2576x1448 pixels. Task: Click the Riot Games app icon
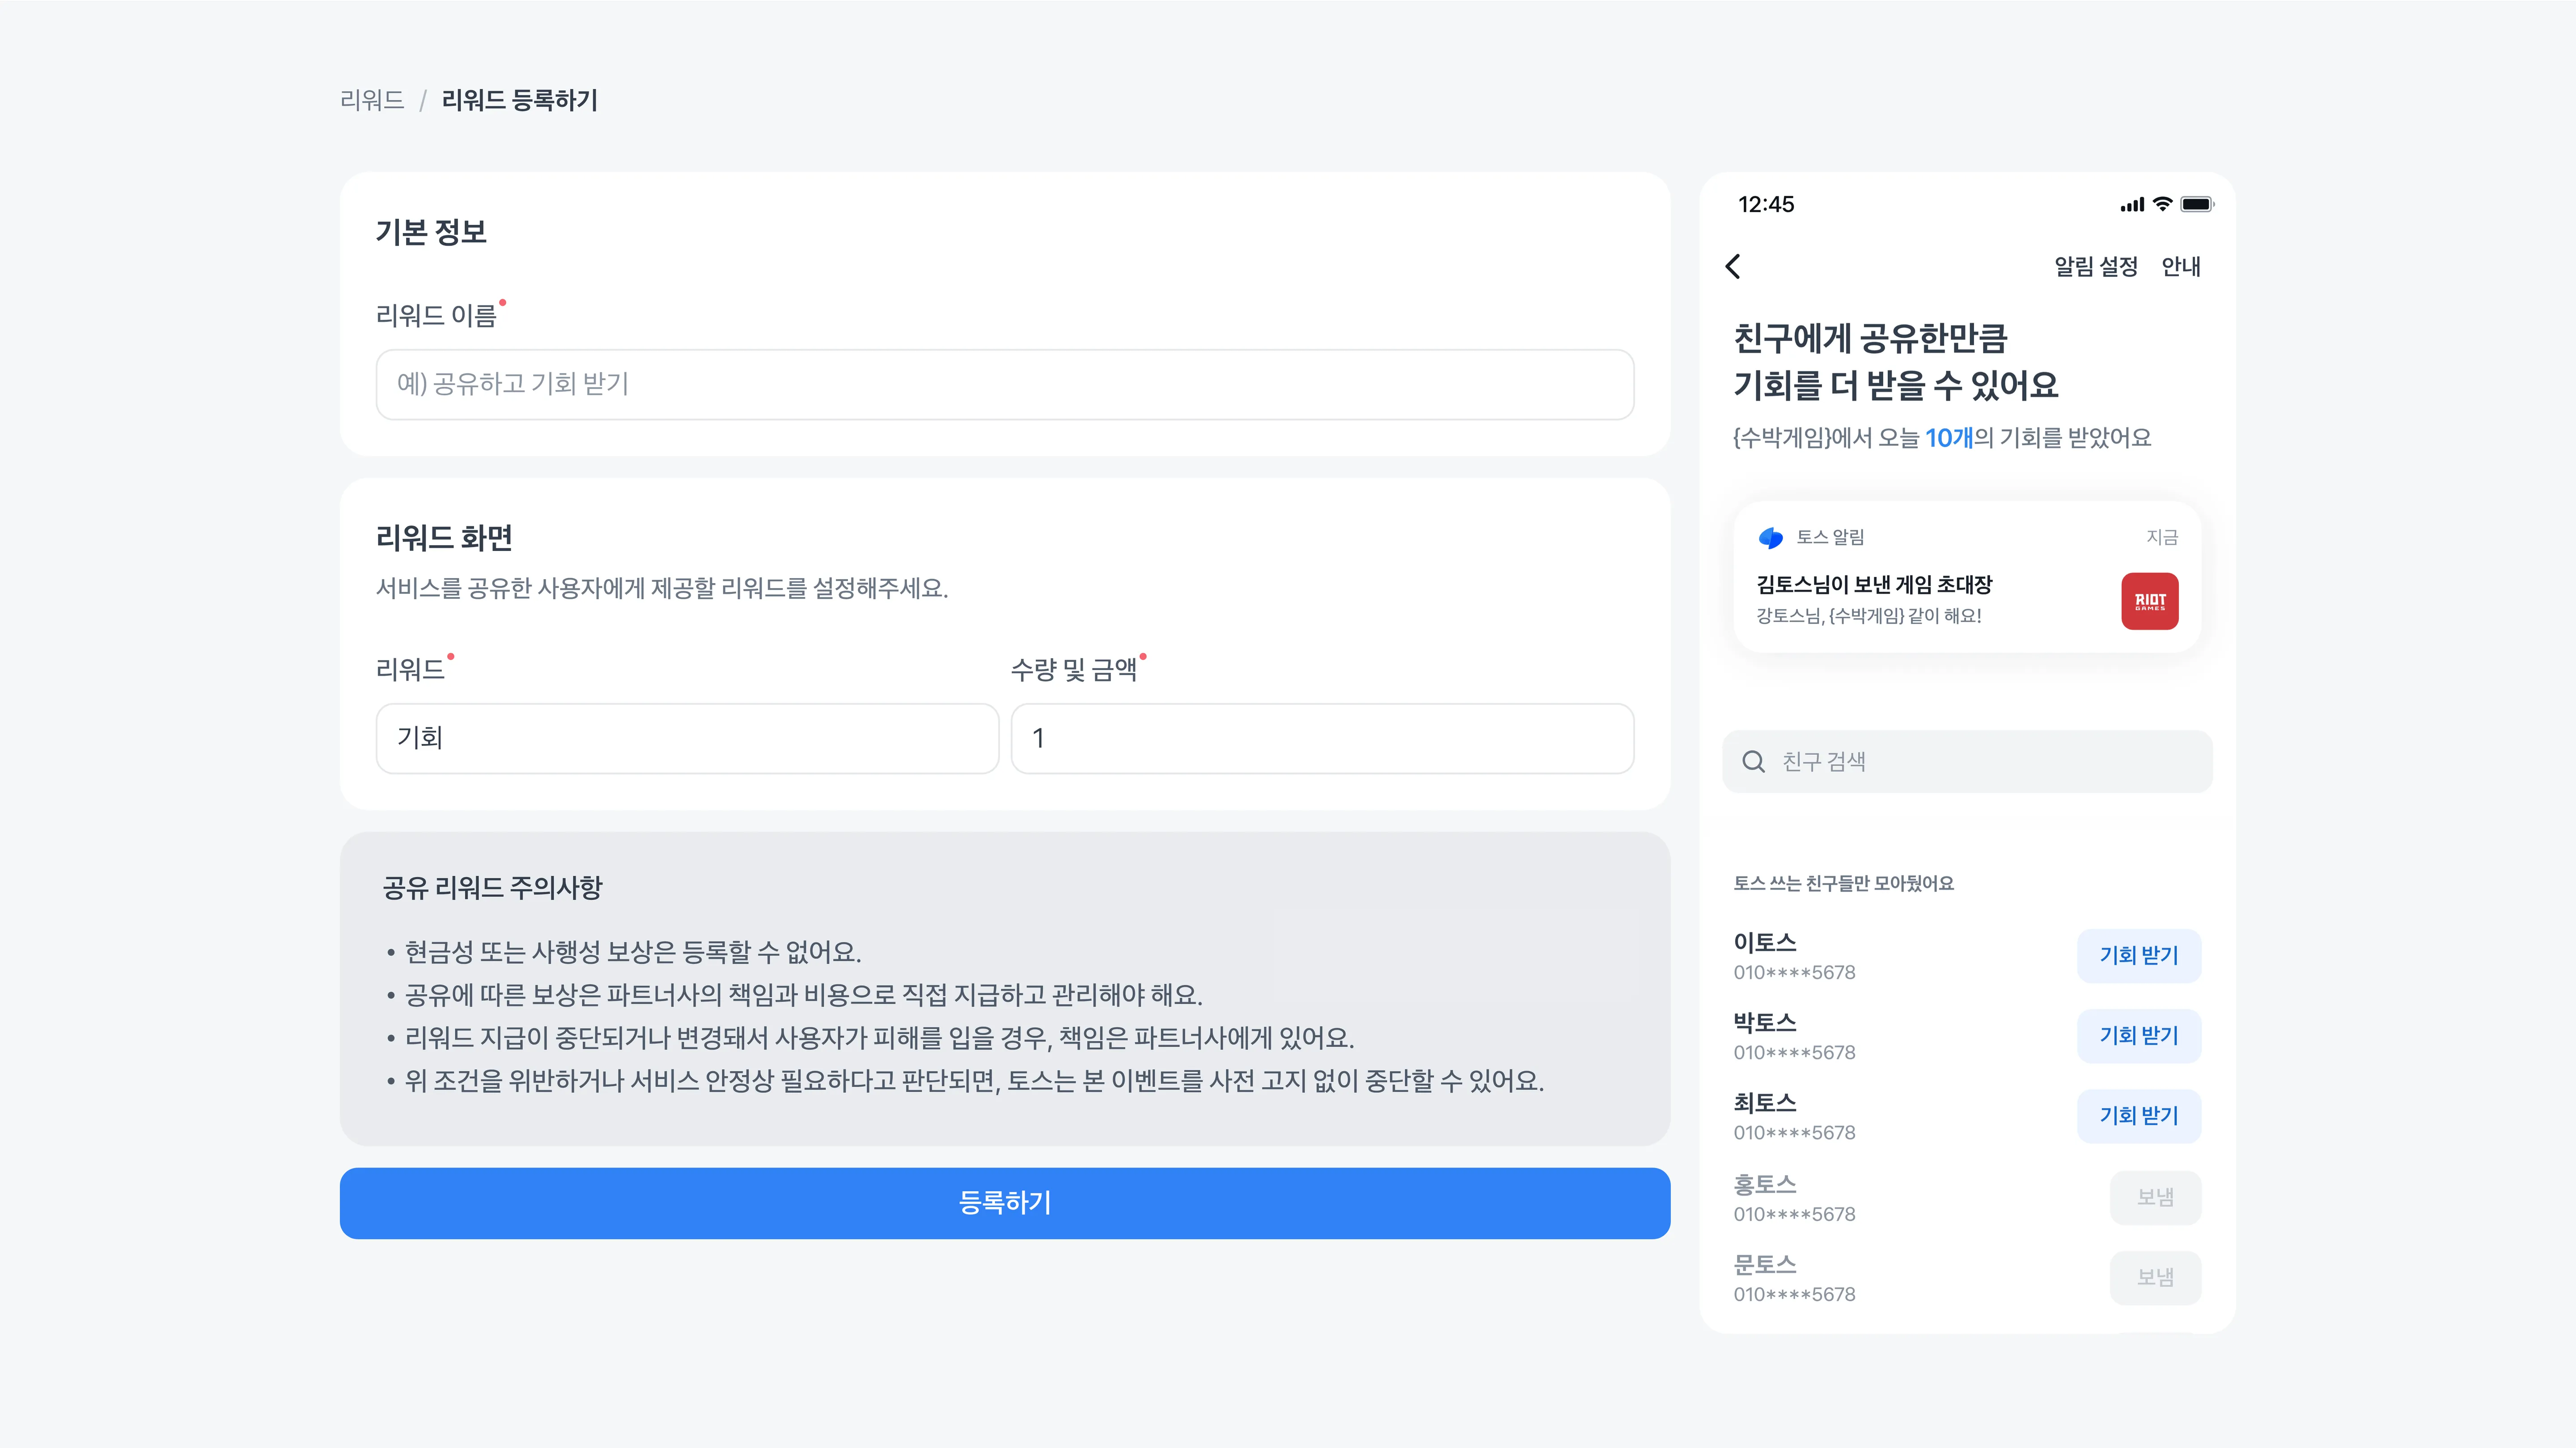coord(2149,601)
